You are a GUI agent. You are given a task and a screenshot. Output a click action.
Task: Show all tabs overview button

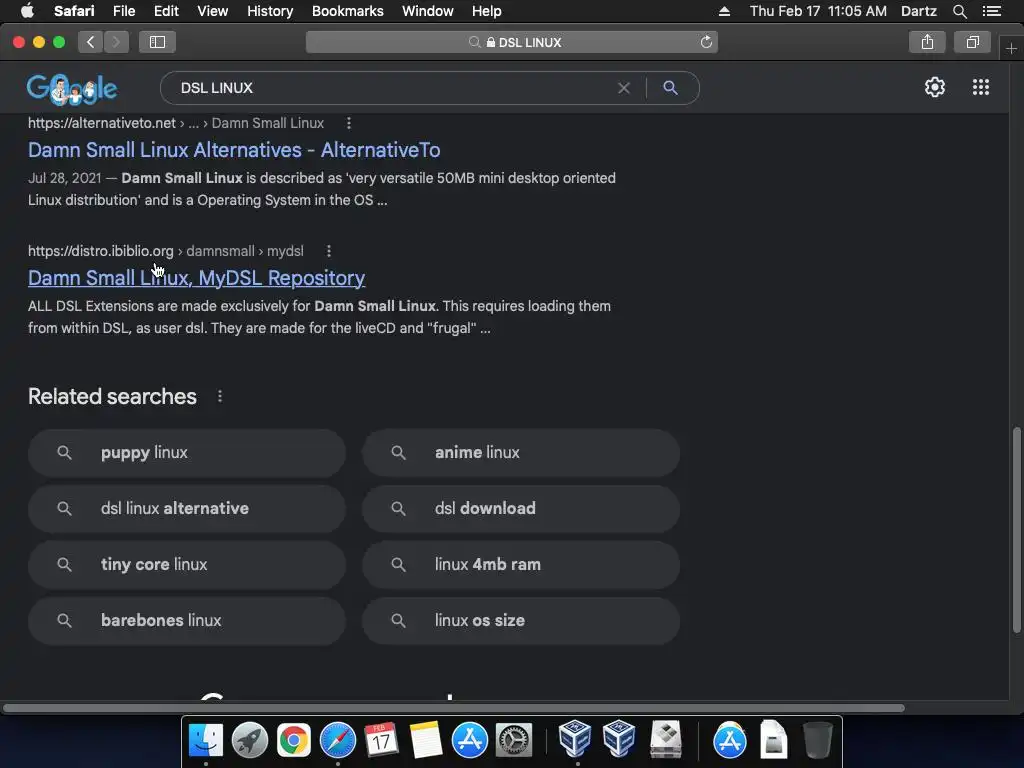[x=972, y=42]
